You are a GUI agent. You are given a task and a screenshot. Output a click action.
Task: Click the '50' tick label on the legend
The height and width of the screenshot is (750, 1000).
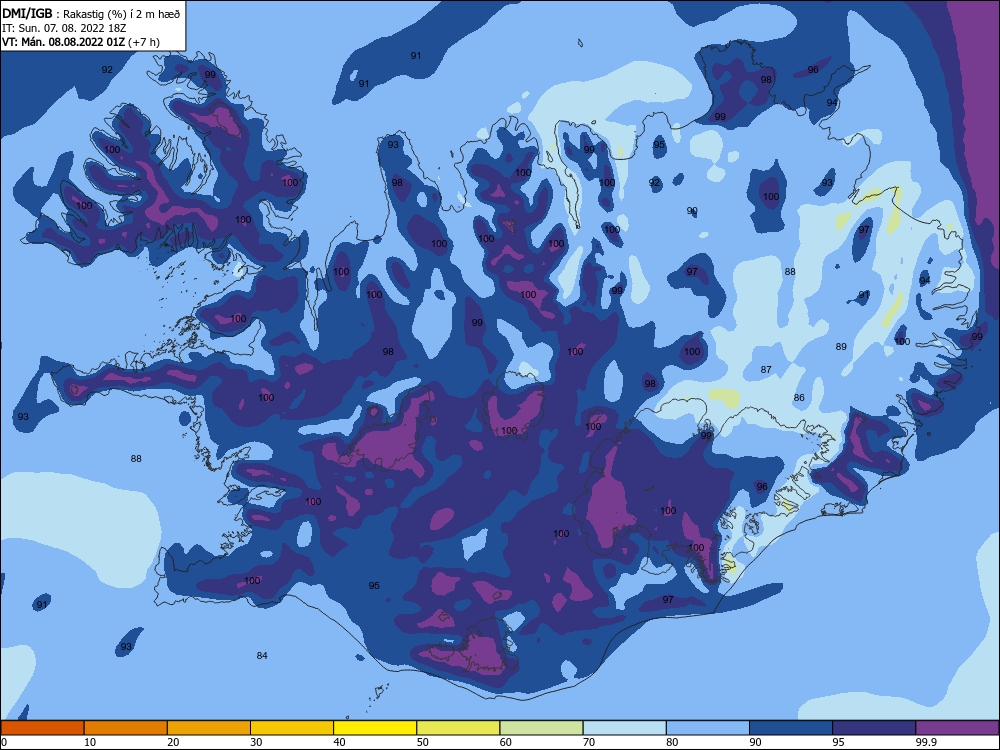tap(422, 742)
